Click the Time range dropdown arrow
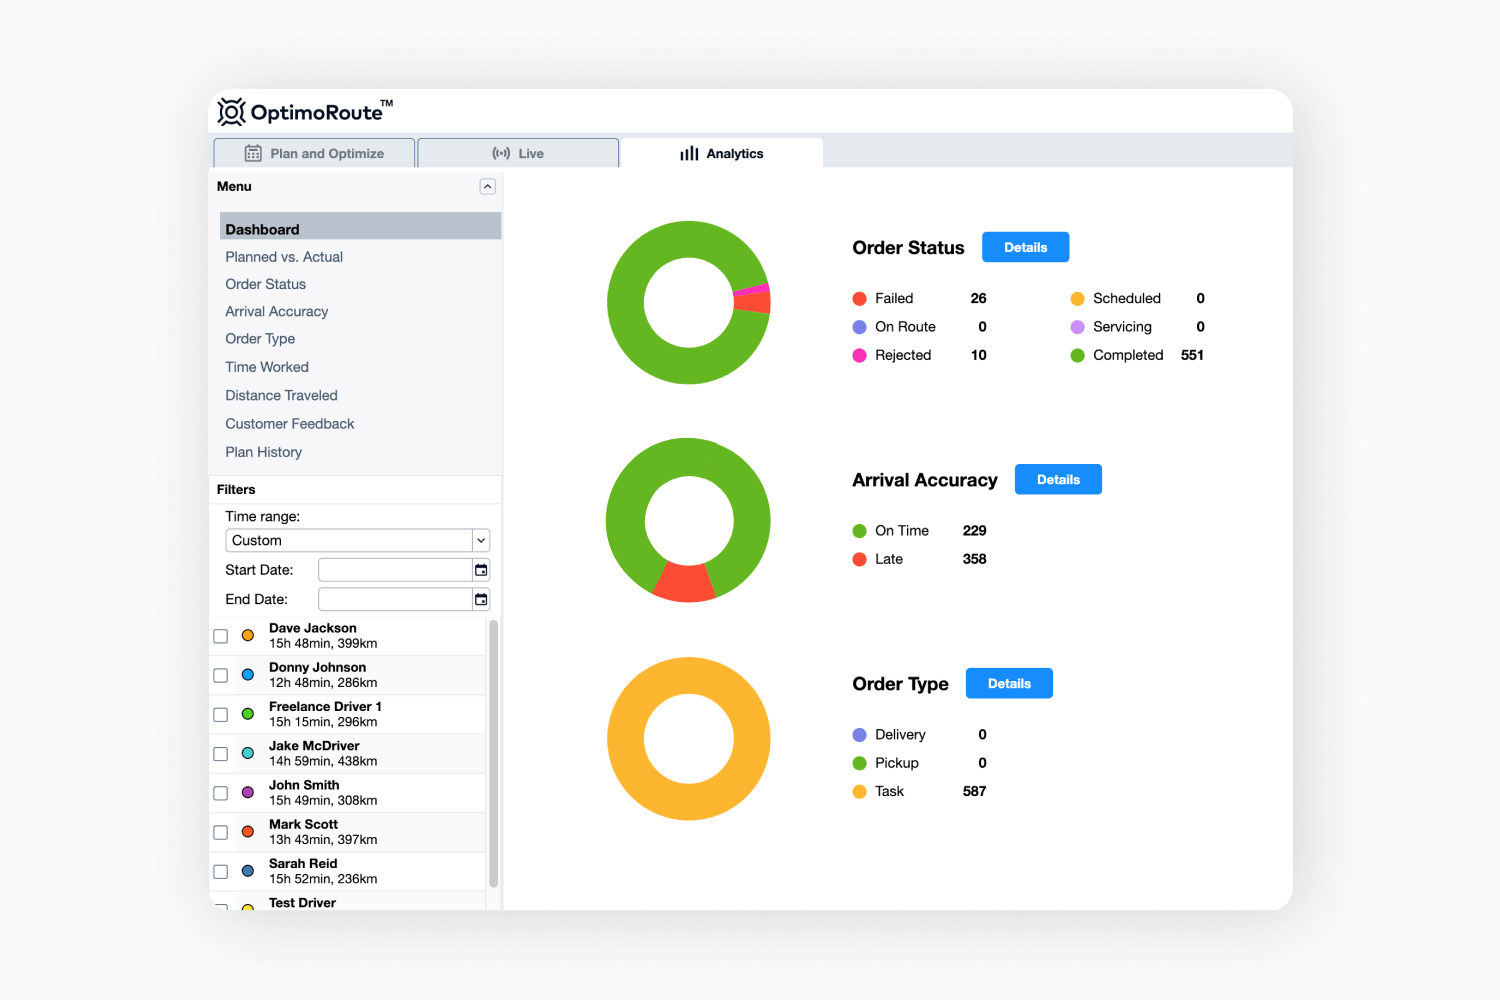 tap(481, 540)
